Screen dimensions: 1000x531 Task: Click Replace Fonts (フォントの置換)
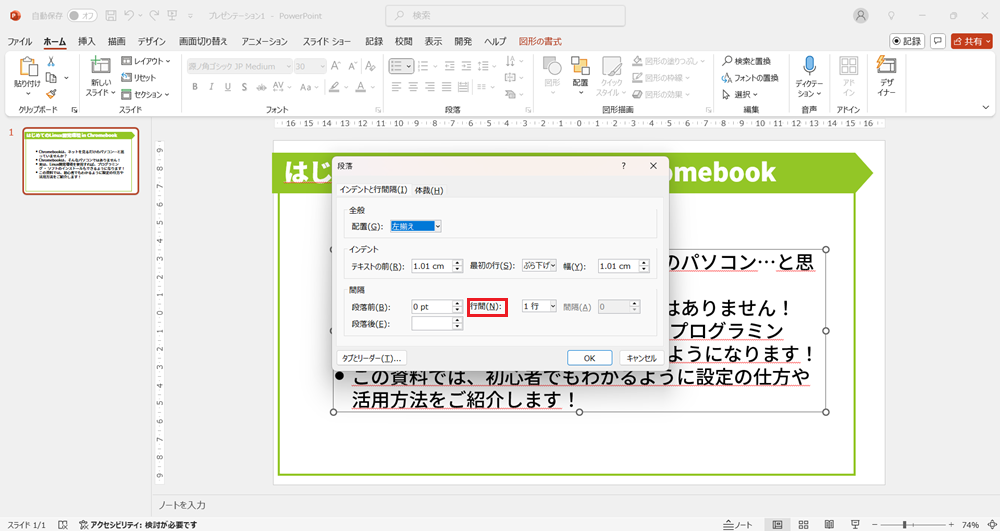pyautogui.click(x=750, y=78)
